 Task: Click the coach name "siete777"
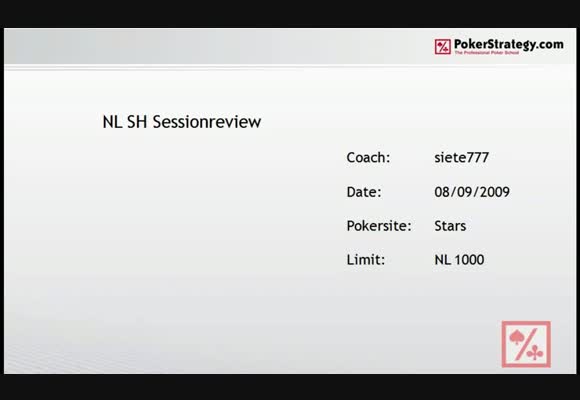pos(462,158)
